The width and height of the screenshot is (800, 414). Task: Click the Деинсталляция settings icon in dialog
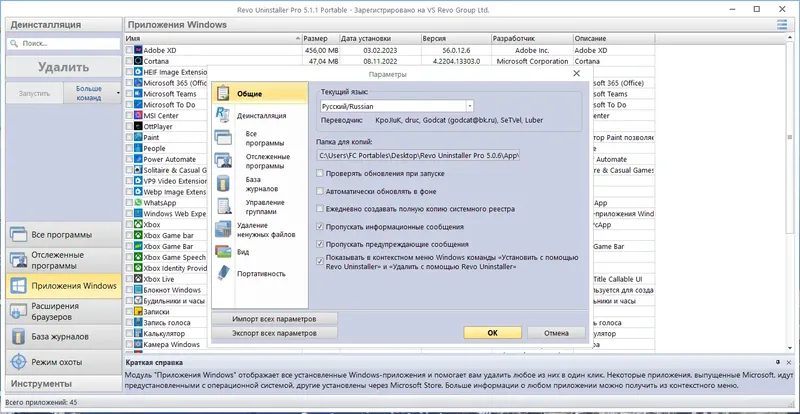point(223,115)
